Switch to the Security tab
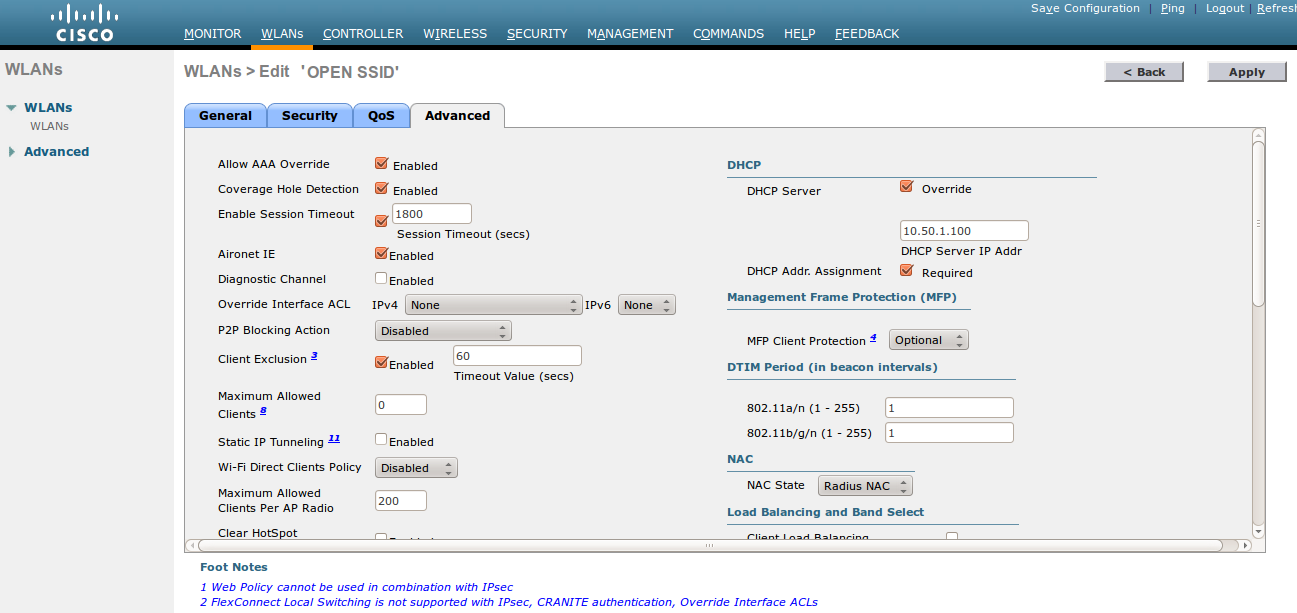 (309, 115)
